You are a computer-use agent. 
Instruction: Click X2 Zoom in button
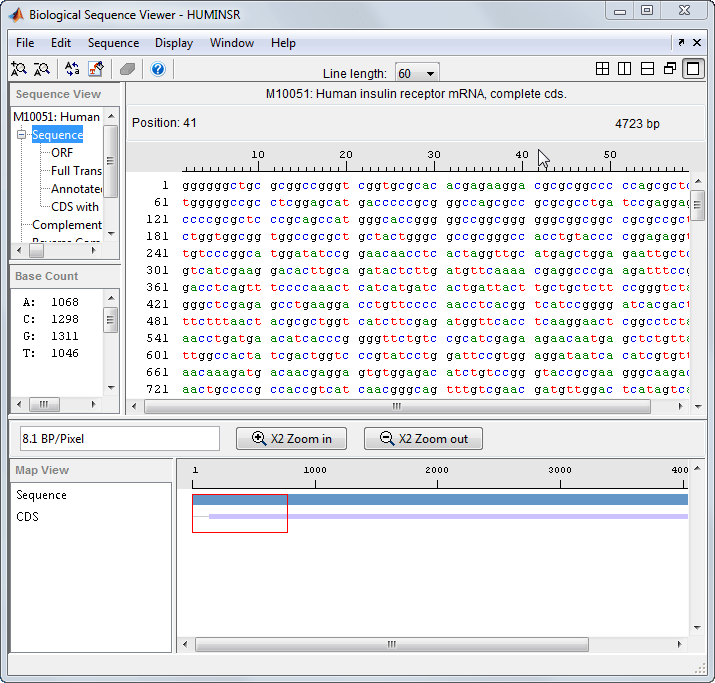[291, 439]
